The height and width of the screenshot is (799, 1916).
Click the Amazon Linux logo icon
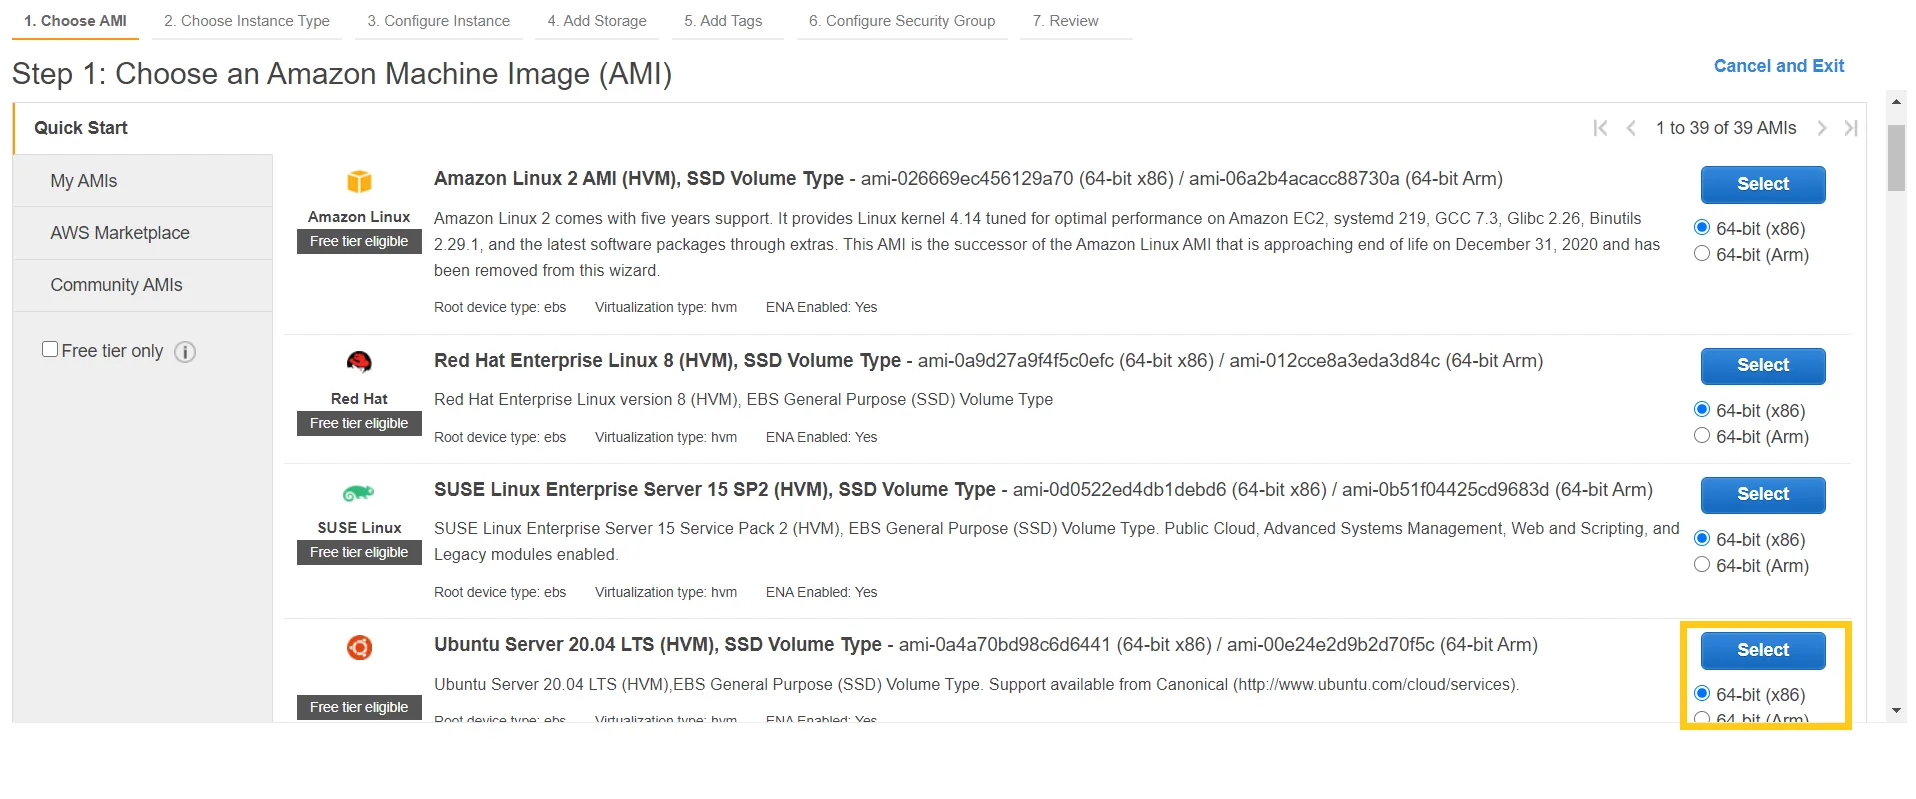(x=359, y=182)
